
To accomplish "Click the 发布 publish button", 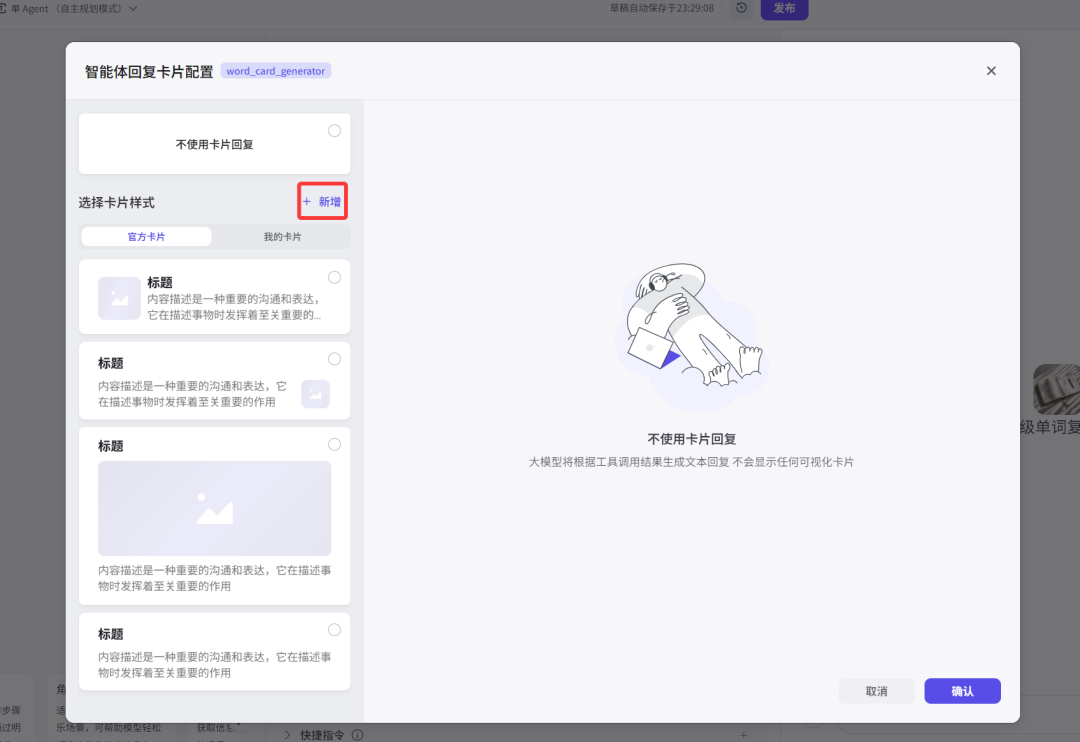I will tap(784, 9).
